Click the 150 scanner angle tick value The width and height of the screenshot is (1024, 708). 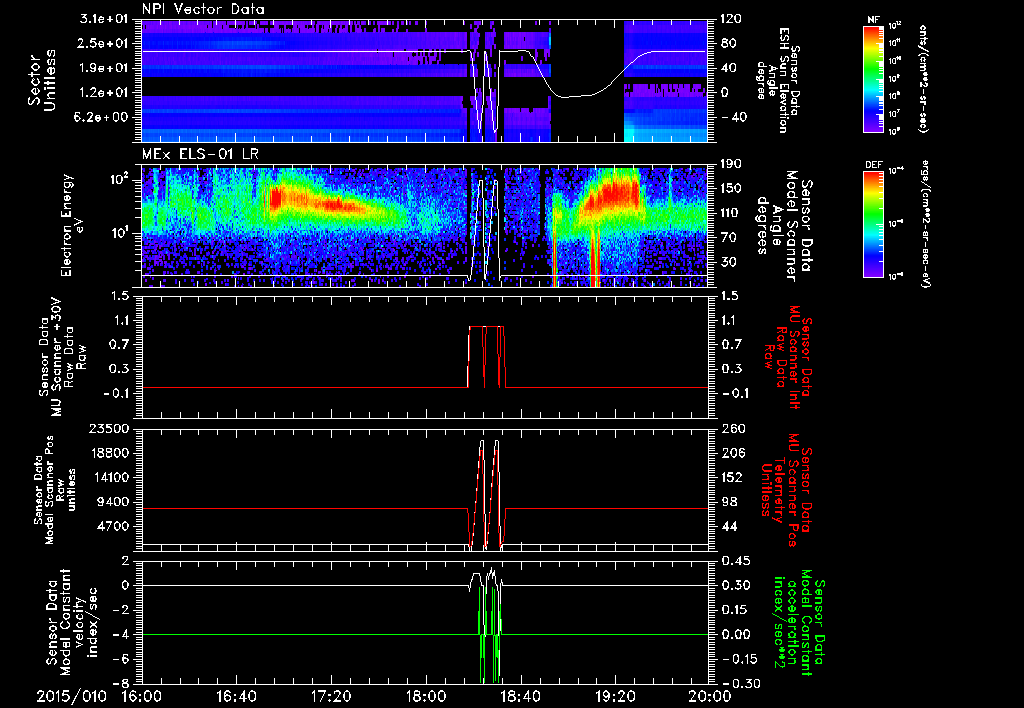coord(731,189)
